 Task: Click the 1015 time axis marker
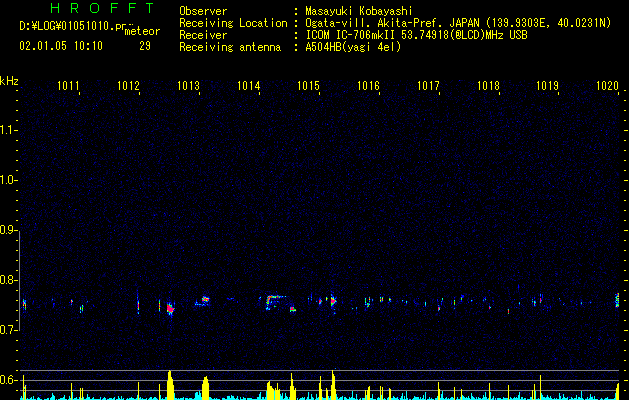(x=308, y=86)
